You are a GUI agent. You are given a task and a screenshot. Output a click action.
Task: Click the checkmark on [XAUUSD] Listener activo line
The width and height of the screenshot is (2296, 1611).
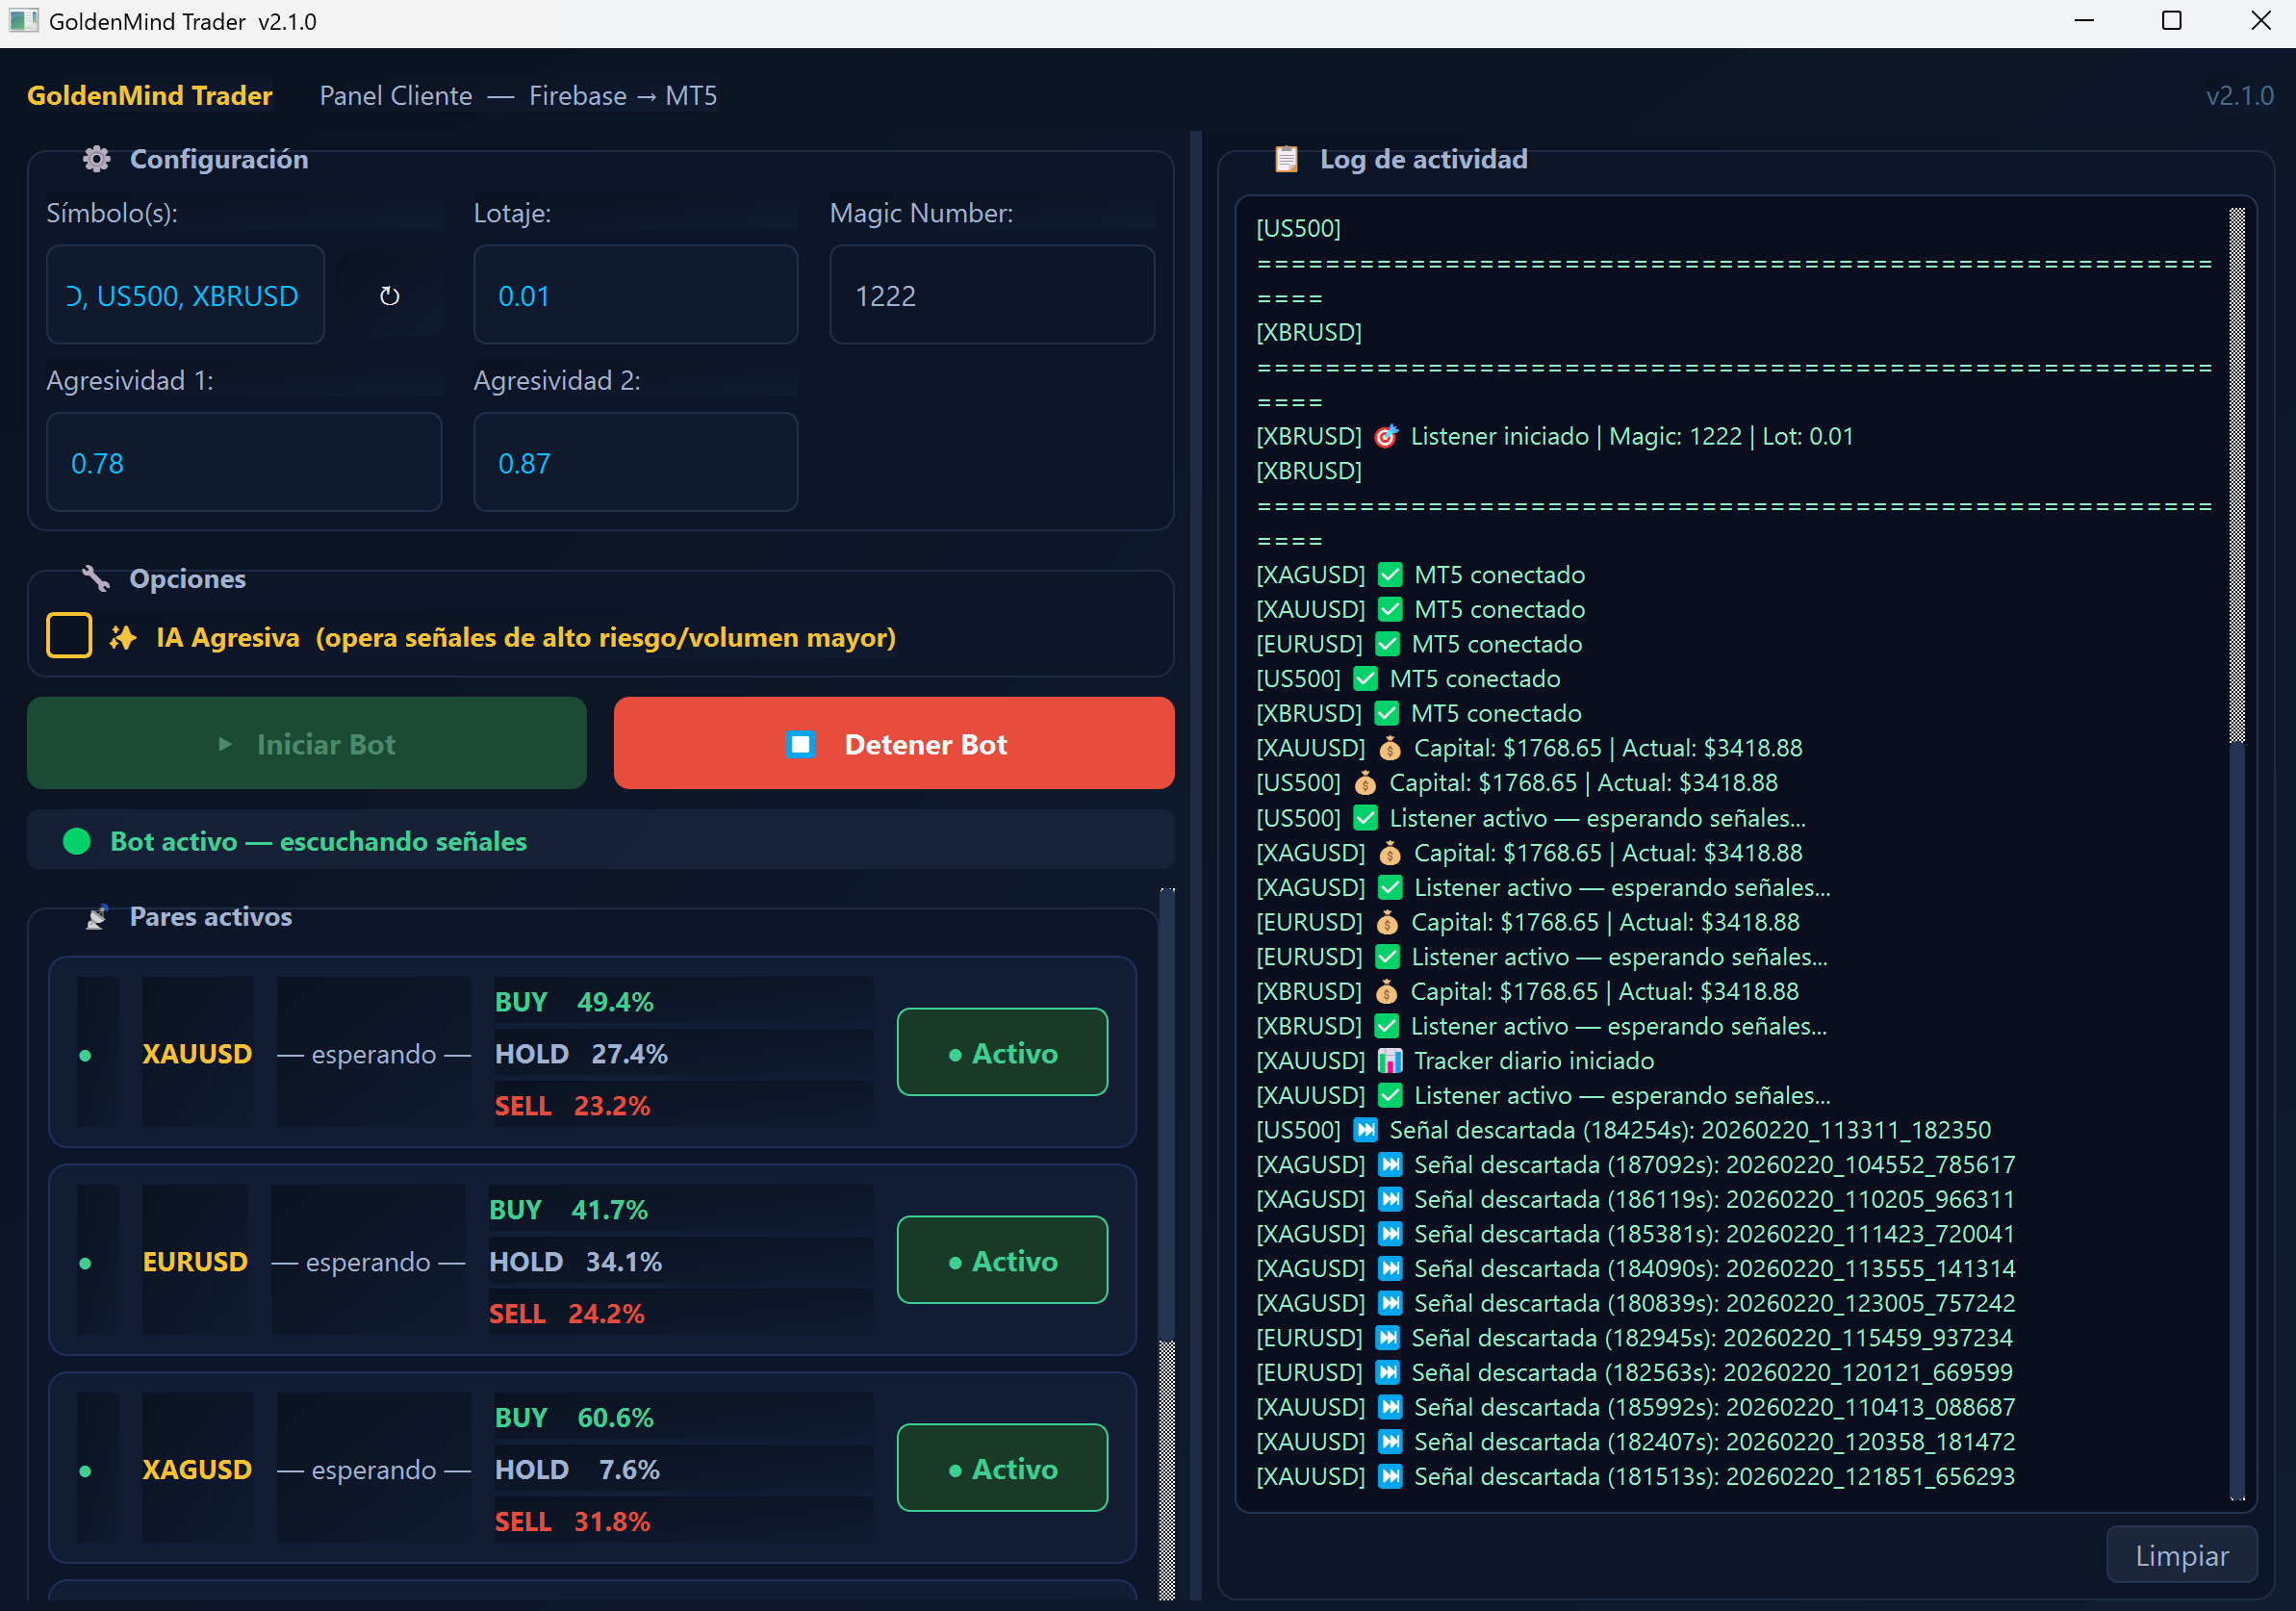1390,1096
